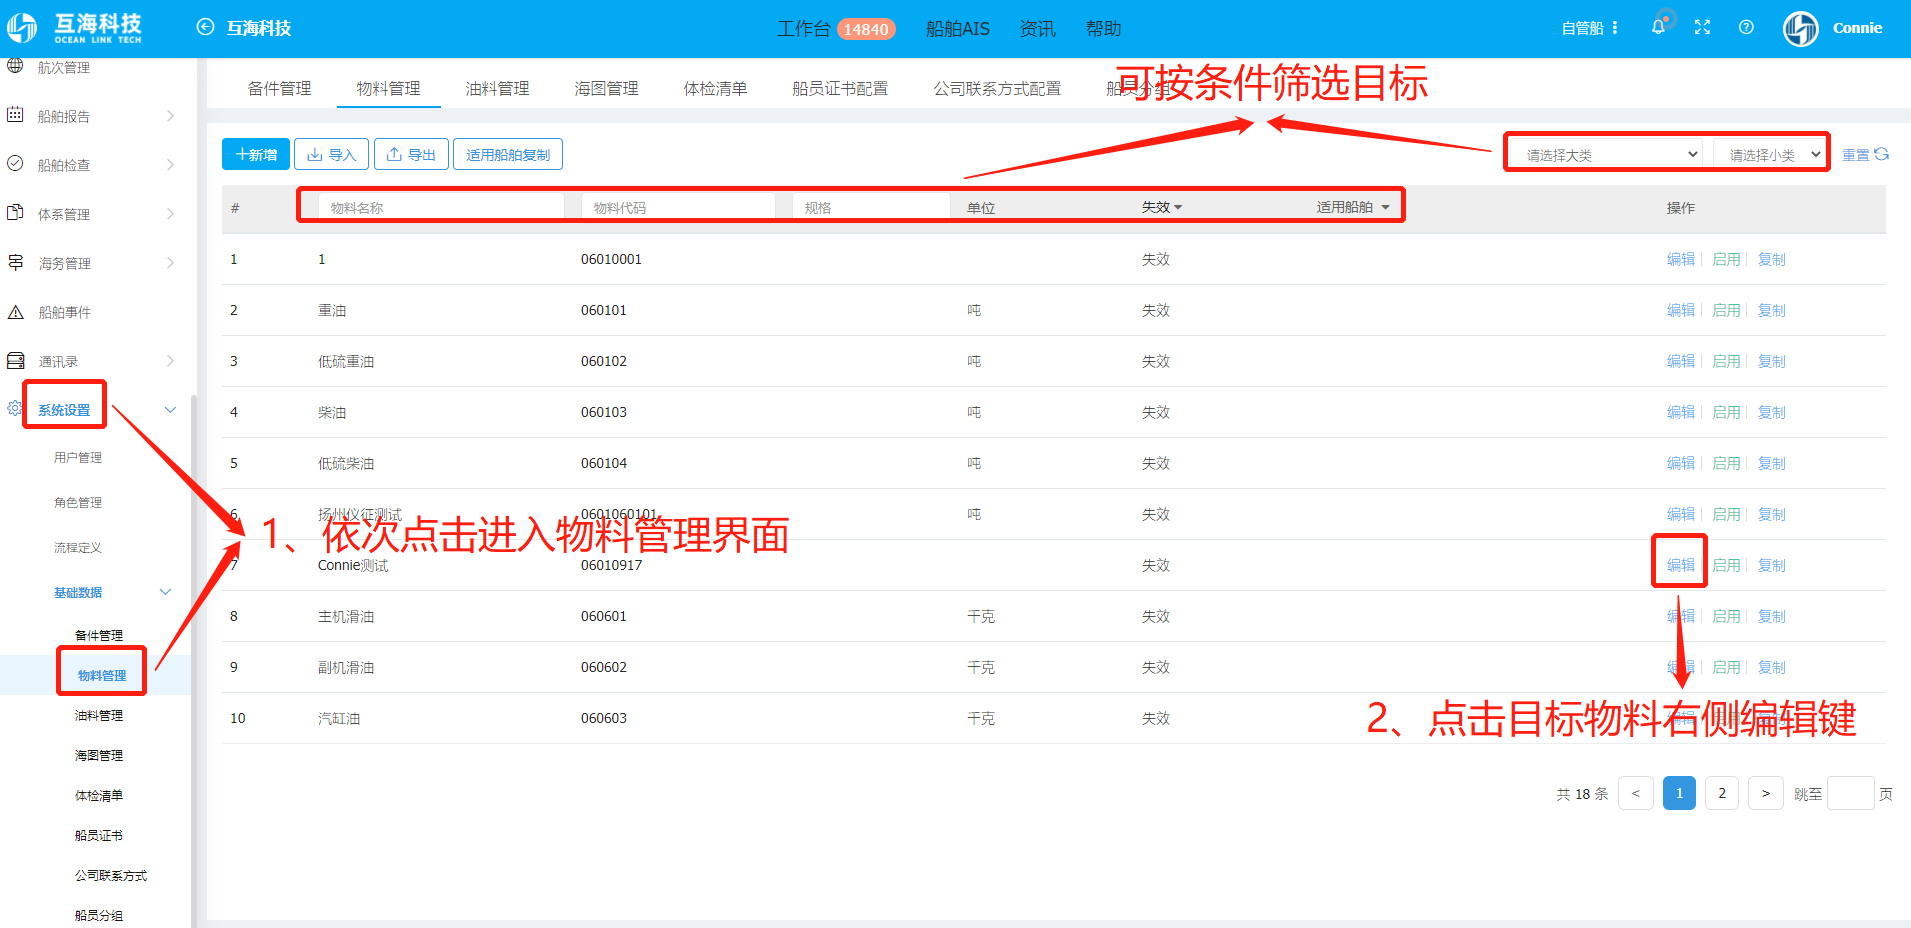Screen dimensions: 1911x928
Task: Open 船舶AIS in the top navigation
Action: click(958, 29)
